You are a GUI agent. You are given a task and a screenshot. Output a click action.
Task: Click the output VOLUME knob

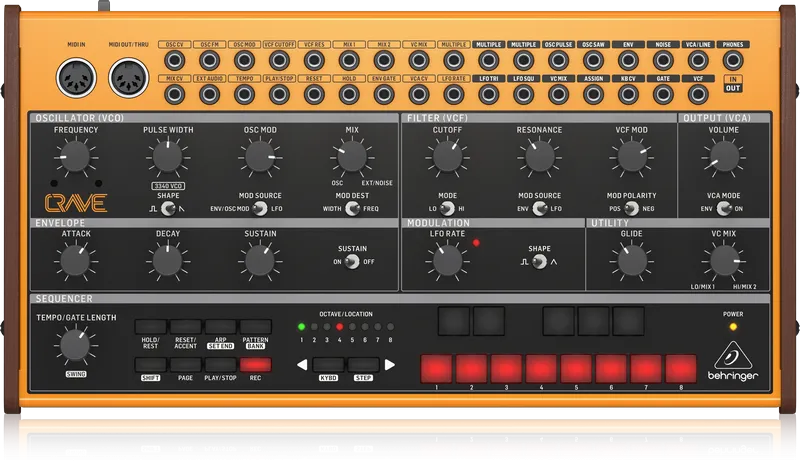[724, 157]
